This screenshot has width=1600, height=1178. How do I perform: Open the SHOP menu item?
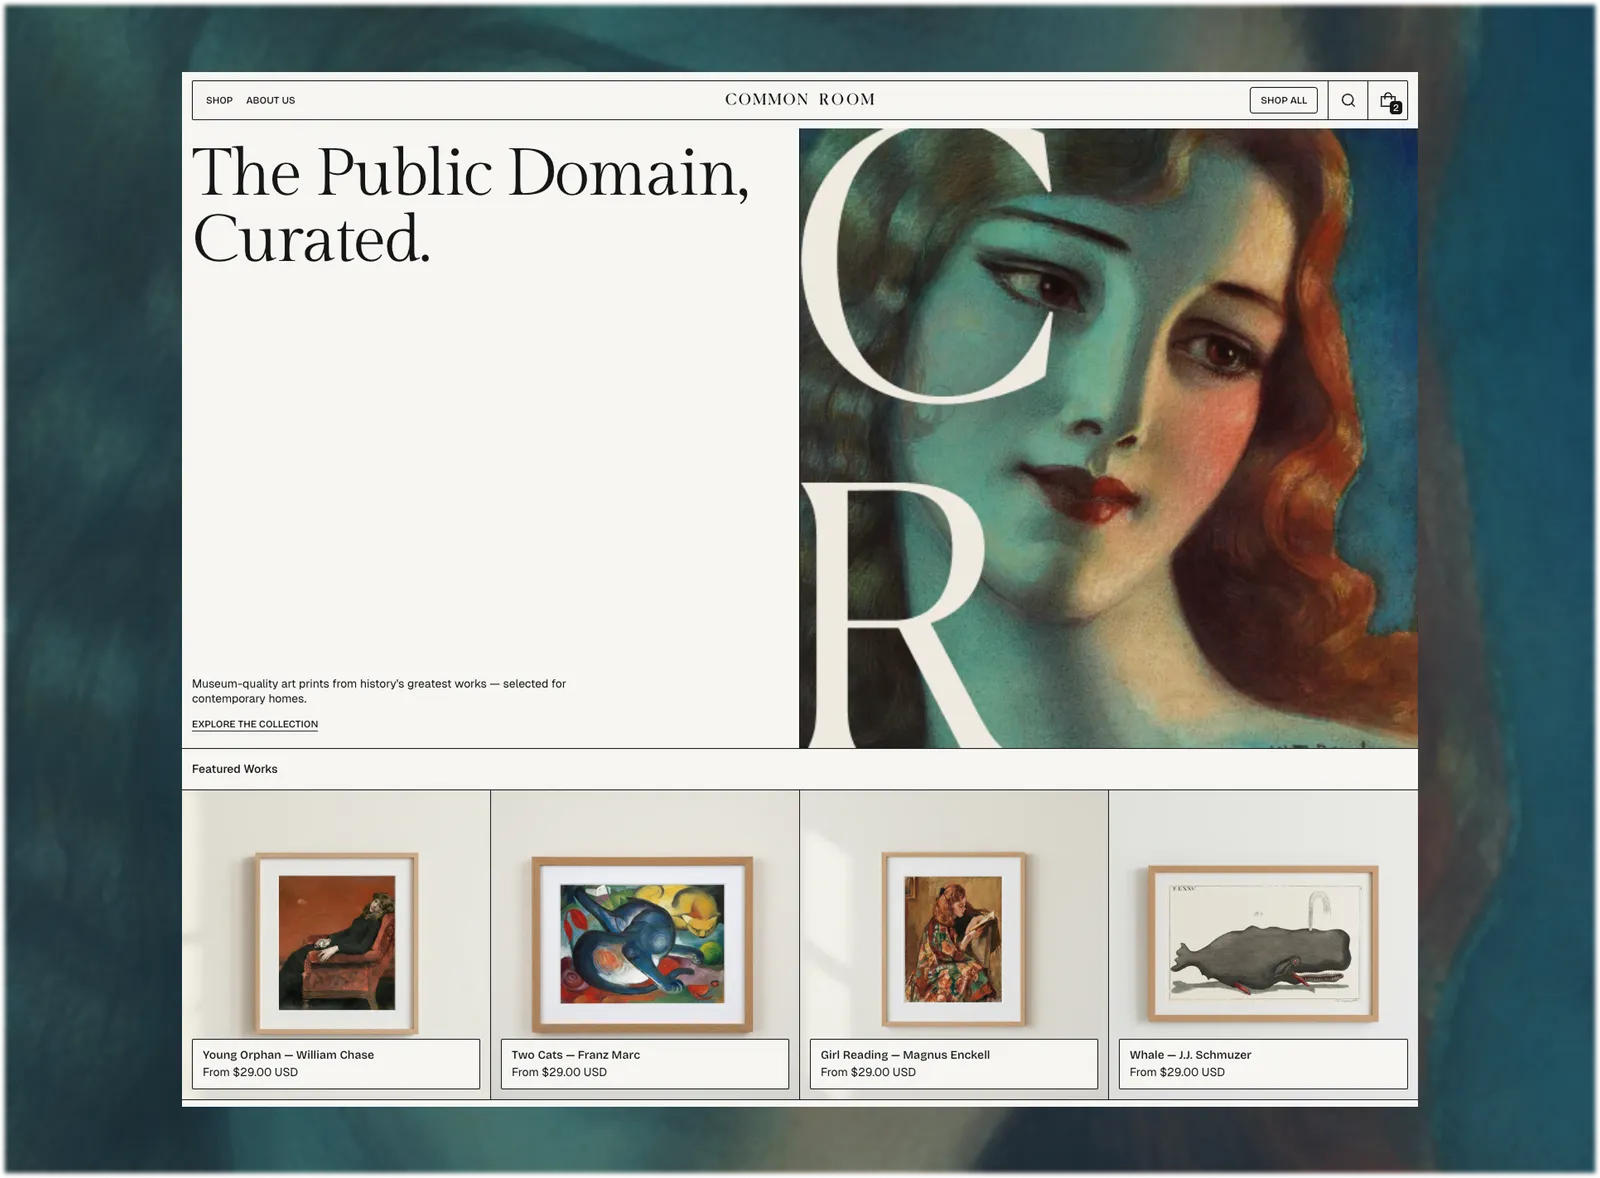pyautogui.click(x=219, y=100)
